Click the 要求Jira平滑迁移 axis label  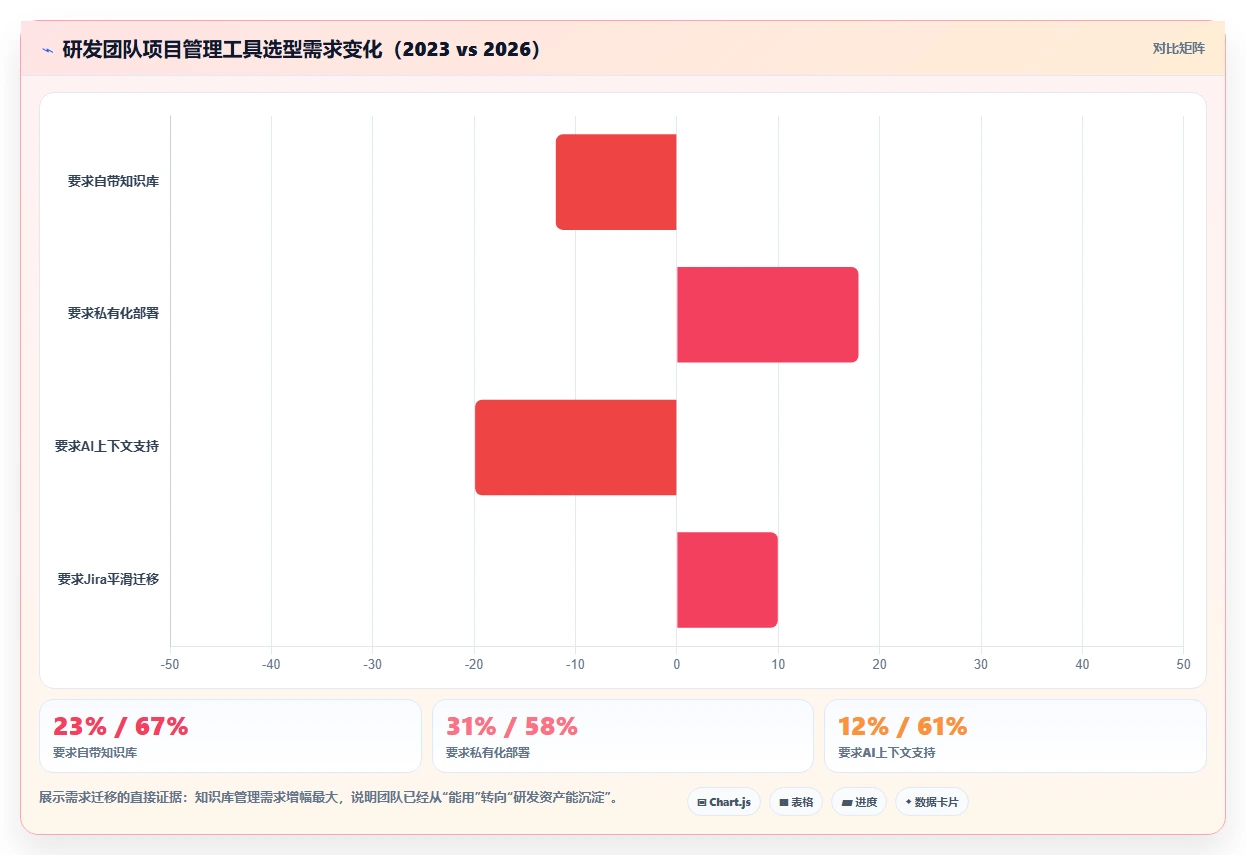coord(108,580)
